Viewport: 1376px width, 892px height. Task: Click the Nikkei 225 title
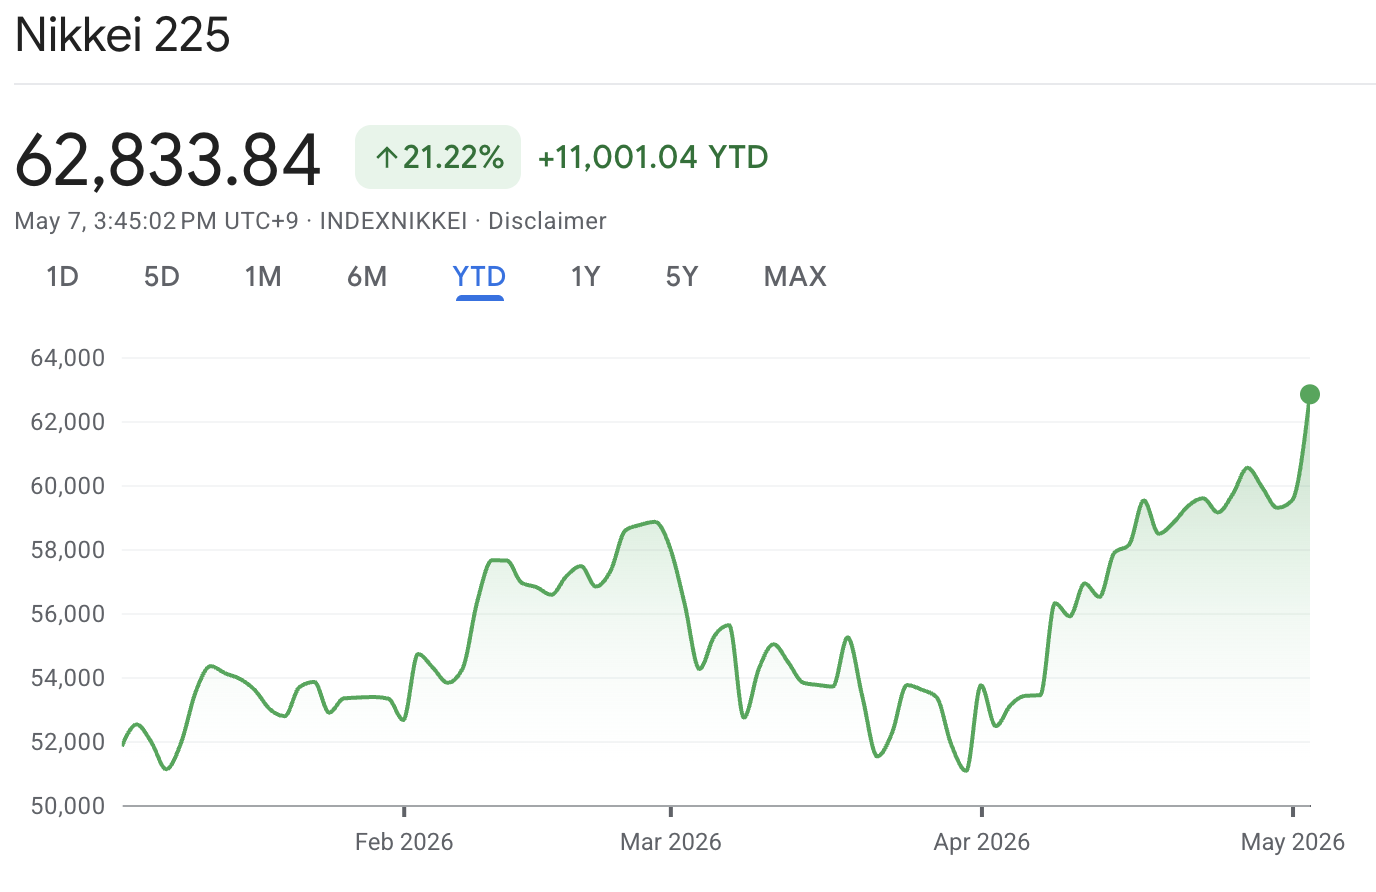point(123,35)
